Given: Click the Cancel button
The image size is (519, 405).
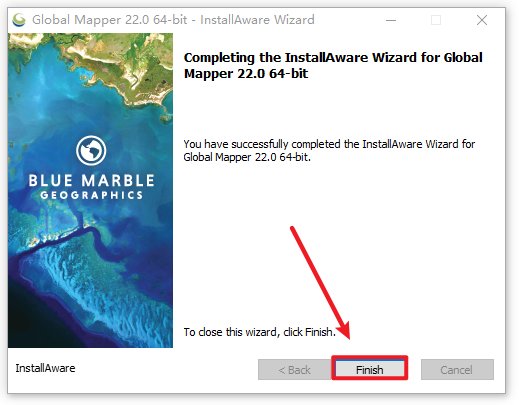Looking at the screenshot, I should (457, 369).
